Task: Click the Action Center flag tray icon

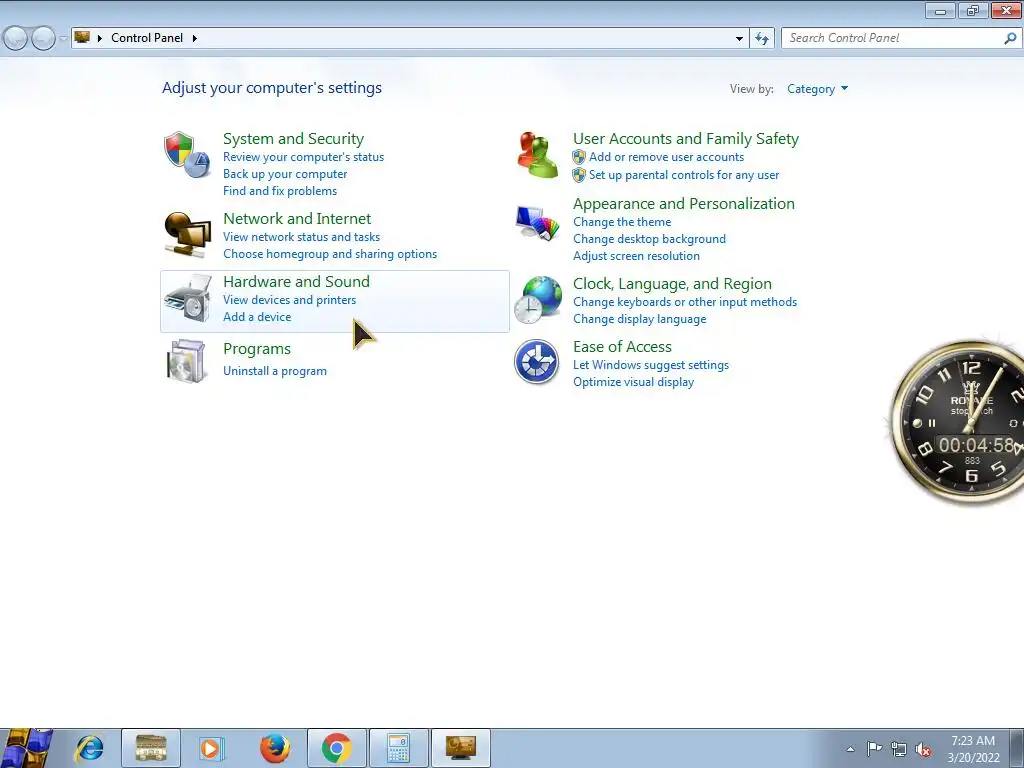Action: pyautogui.click(x=874, y=748)
